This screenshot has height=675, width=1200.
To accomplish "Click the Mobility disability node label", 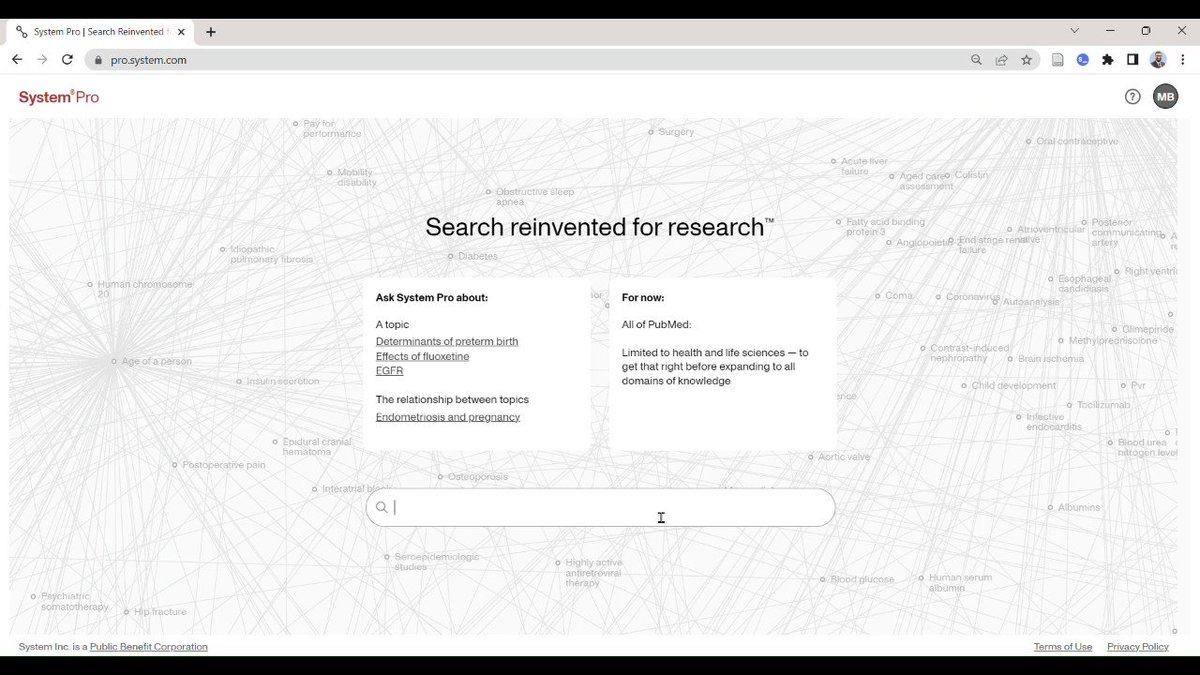I will [357, 177].
